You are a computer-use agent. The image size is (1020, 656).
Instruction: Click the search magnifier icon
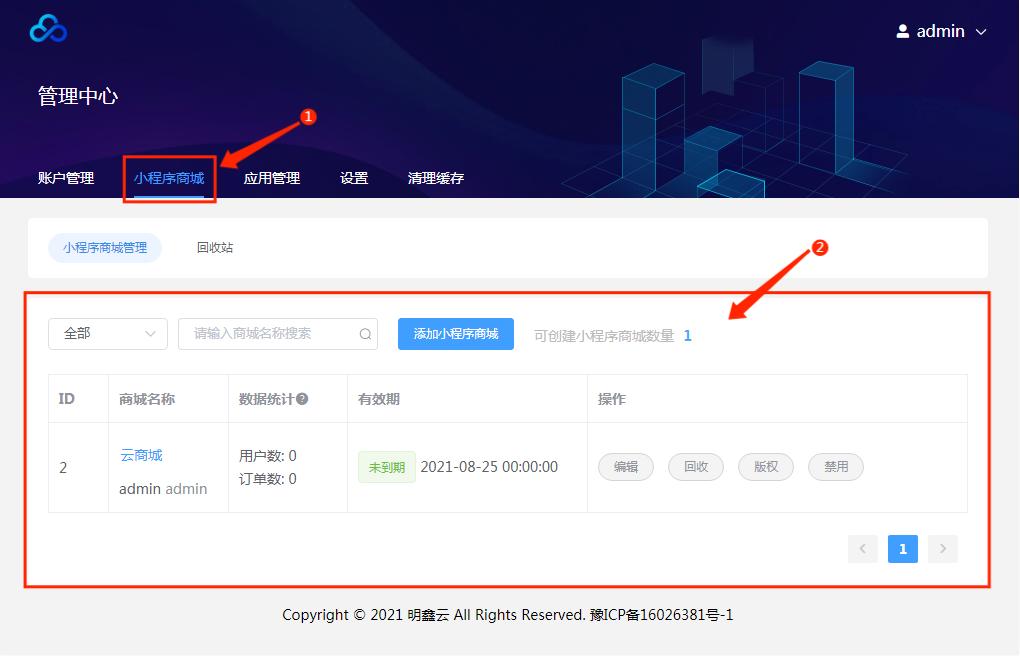coord(366,334)
